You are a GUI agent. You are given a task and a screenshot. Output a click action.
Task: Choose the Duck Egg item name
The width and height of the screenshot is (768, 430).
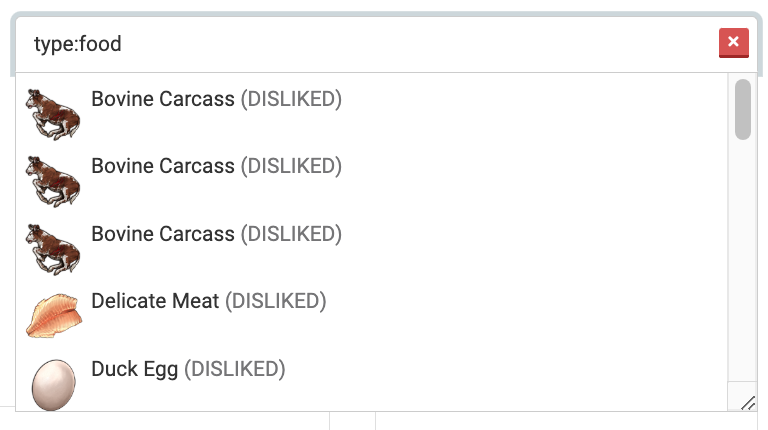click(x=134, y=369)
